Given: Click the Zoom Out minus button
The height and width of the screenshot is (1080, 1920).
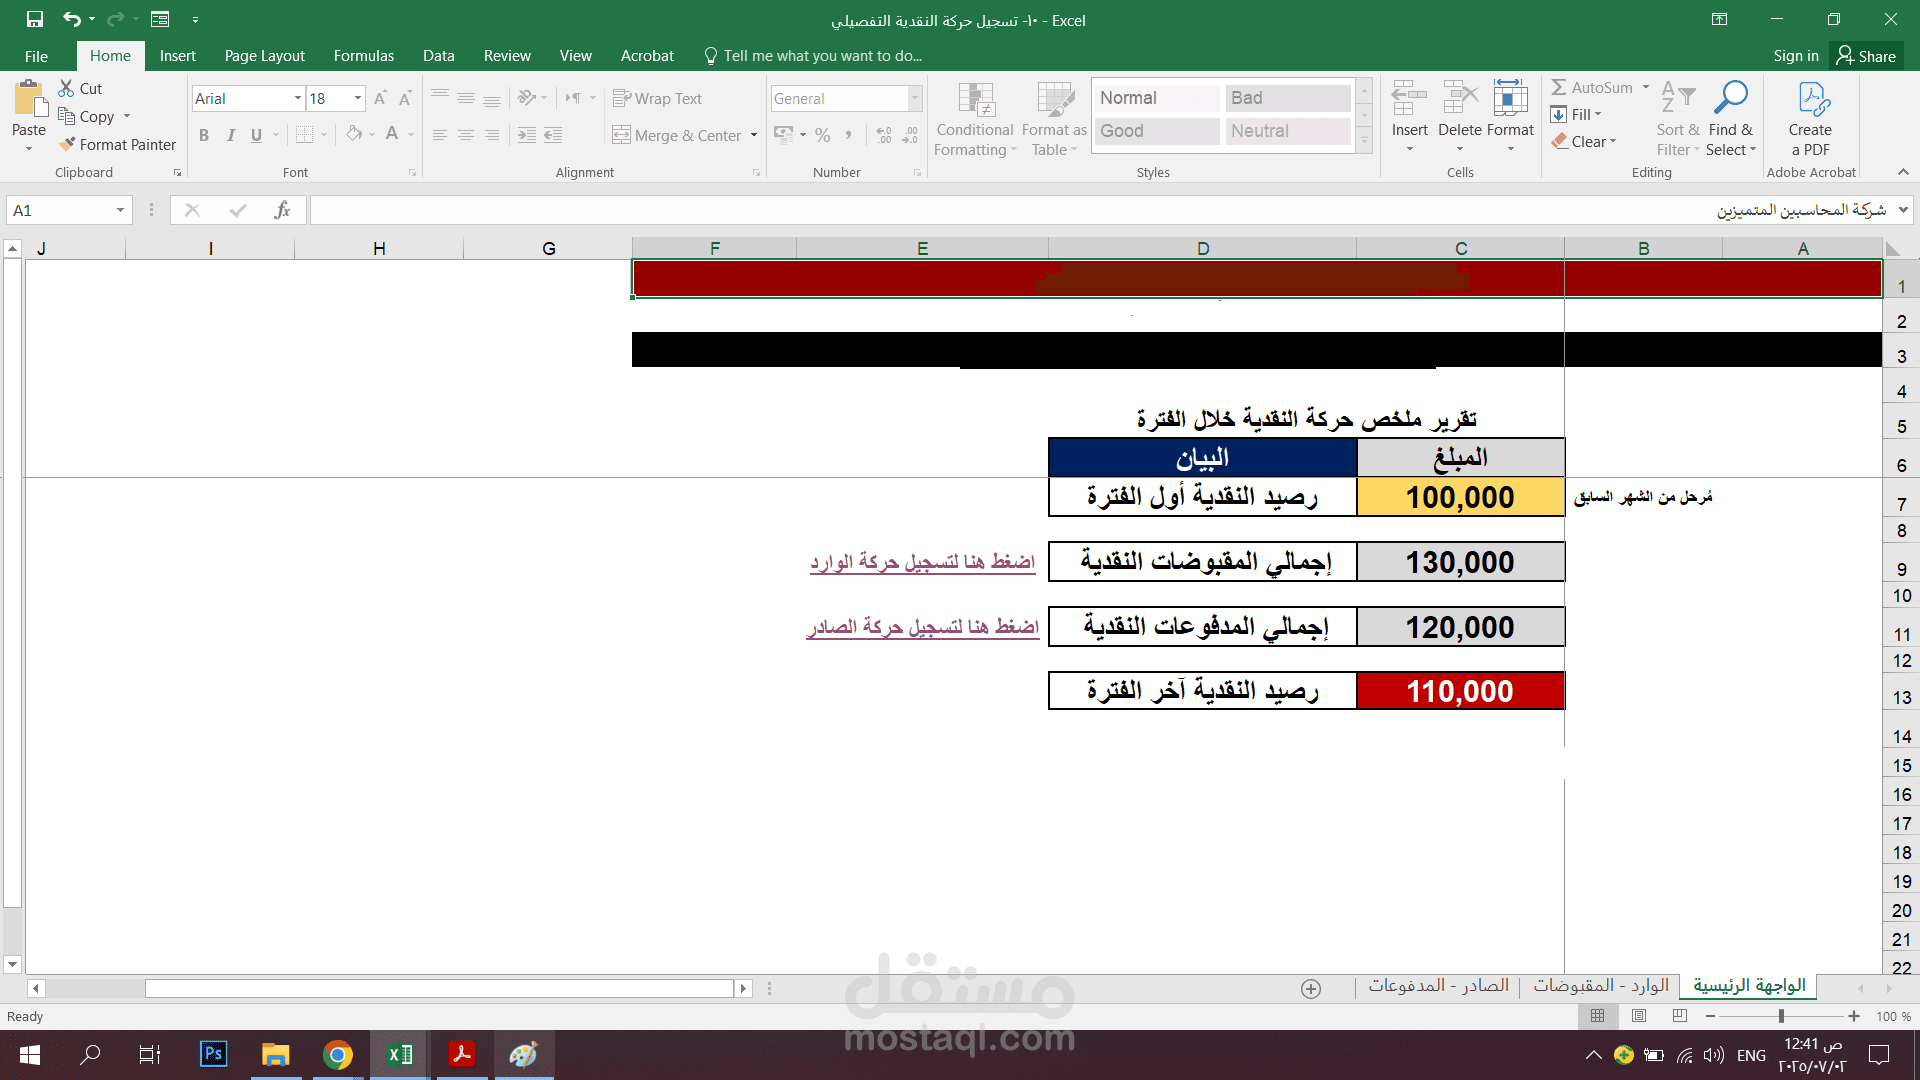Looking at the screenshot, I should [x=1711, y=1016].
